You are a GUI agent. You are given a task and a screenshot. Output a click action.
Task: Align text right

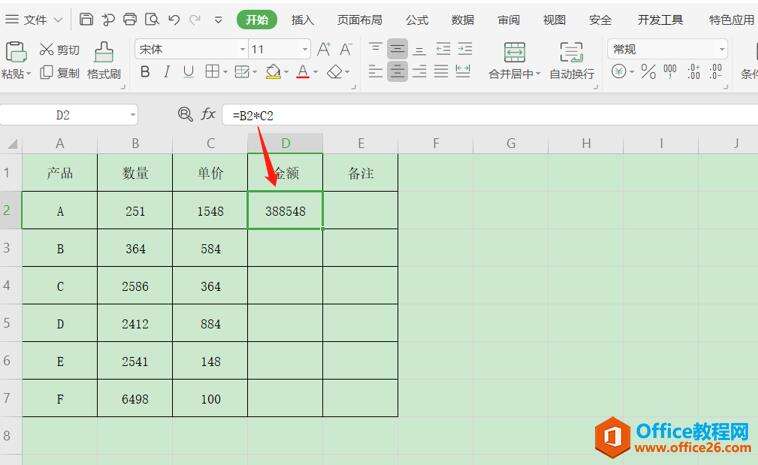pyautogui.click(x=419, y=72)
